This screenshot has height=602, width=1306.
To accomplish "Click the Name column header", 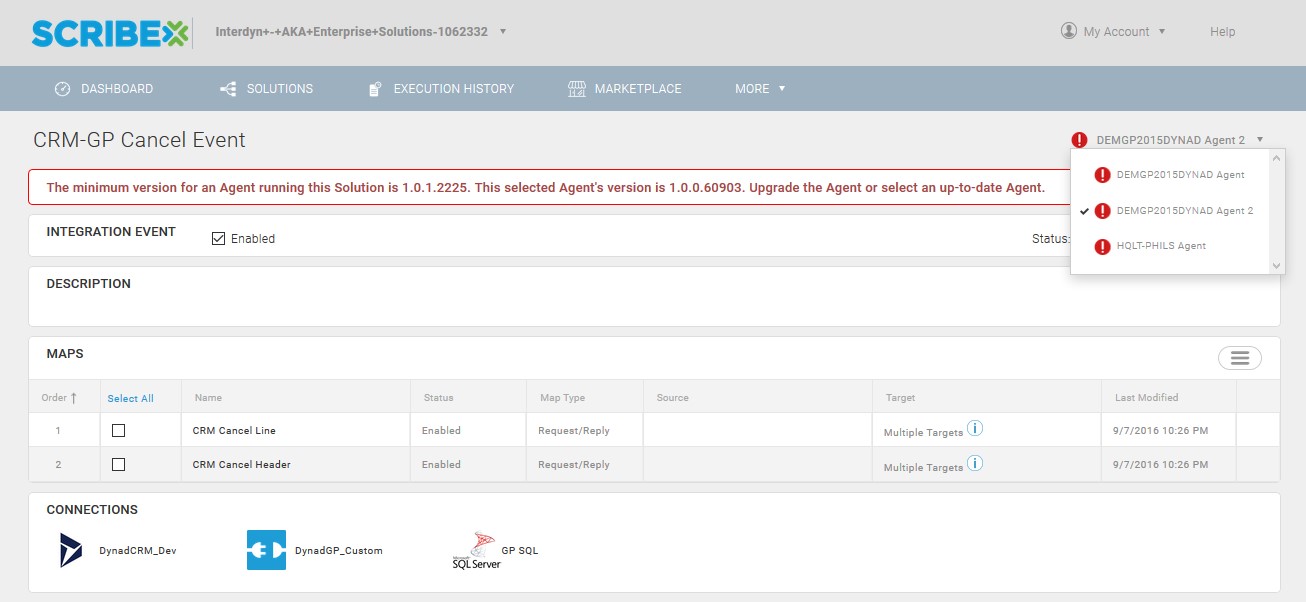I will (x=208, y=397).
